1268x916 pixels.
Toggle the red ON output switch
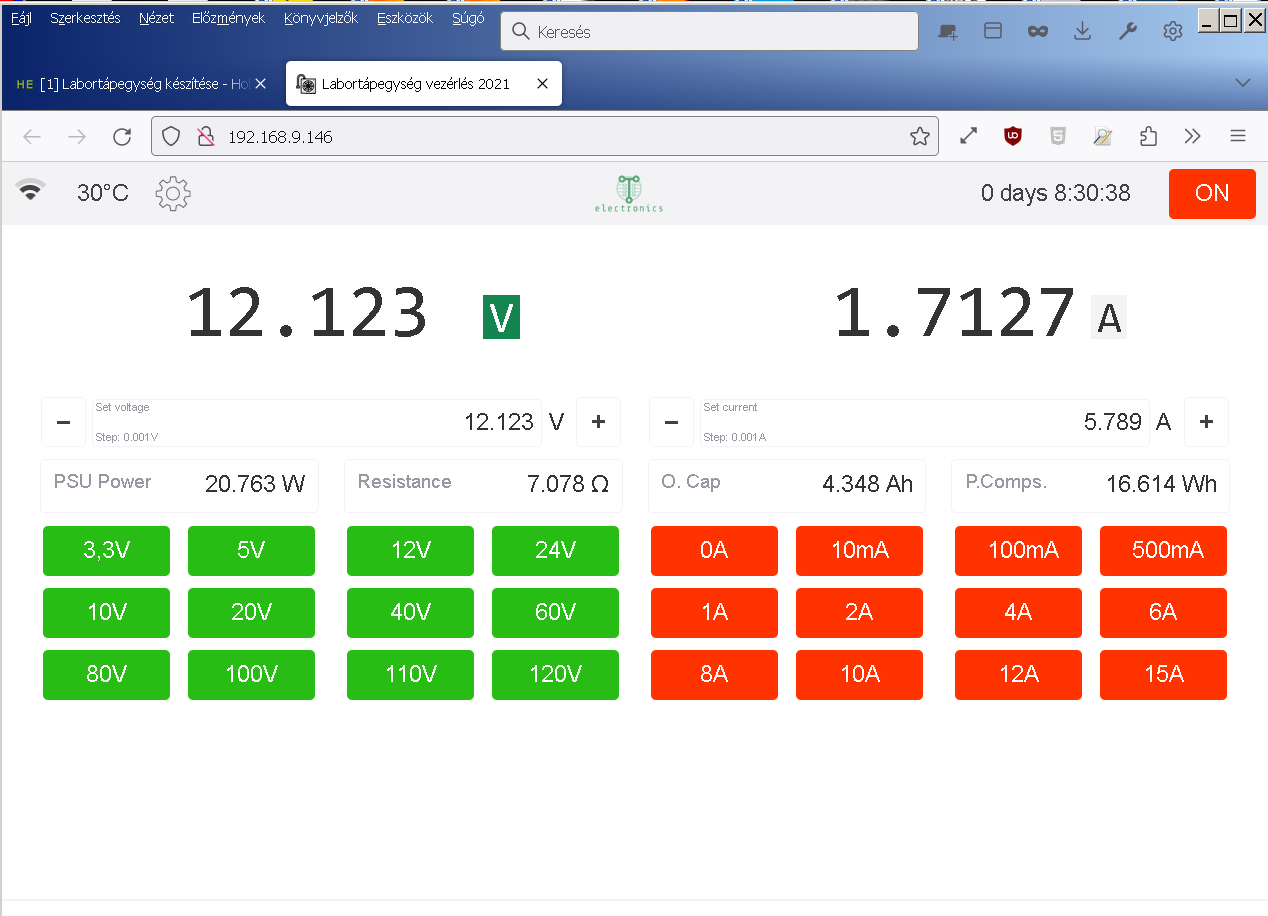[x=1212, y=193]
